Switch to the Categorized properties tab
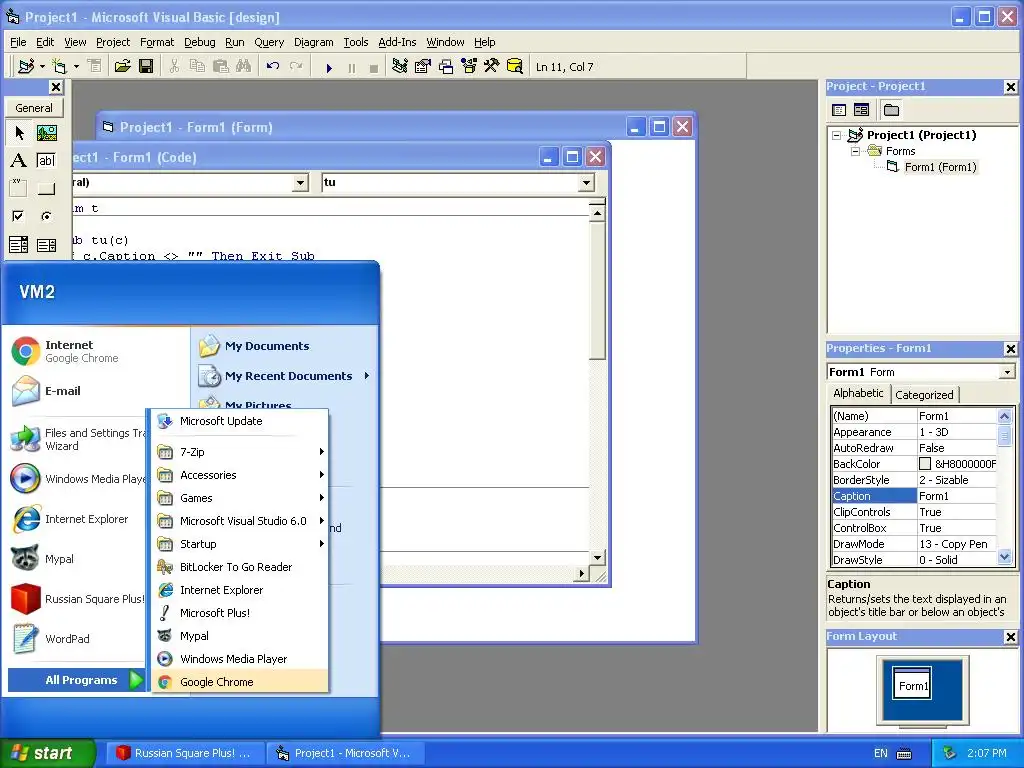1024x768 pixels. (924, 394)
